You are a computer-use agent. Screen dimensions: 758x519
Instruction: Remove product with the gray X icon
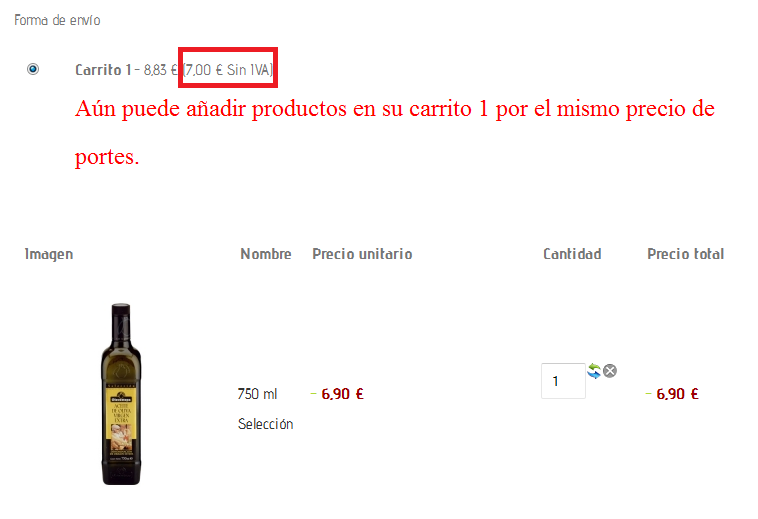click(610, 371)
